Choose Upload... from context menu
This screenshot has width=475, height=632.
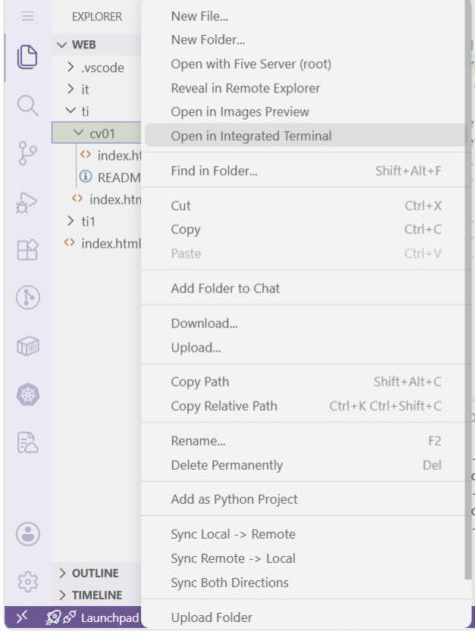[x=304, y=347]
